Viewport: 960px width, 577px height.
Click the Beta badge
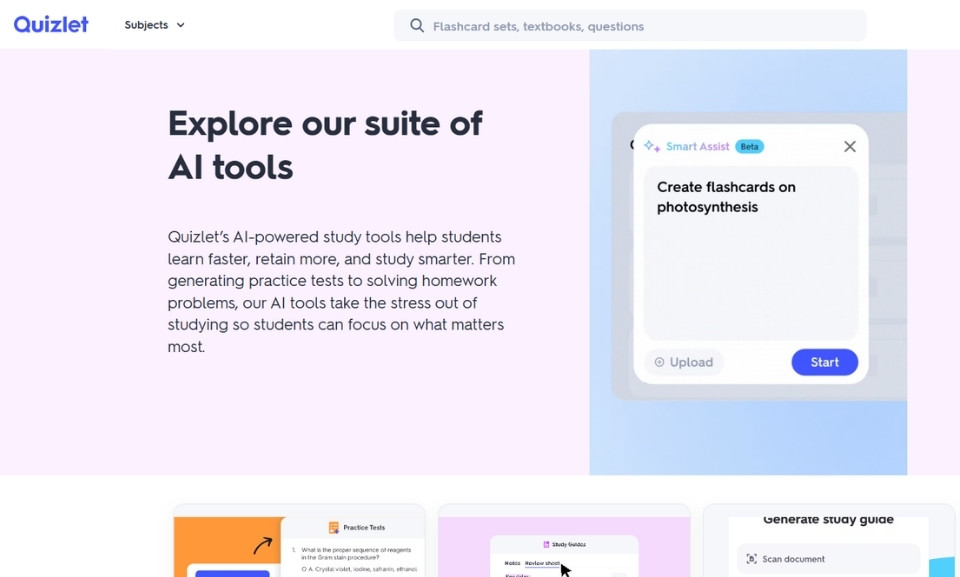click(749, 146)
